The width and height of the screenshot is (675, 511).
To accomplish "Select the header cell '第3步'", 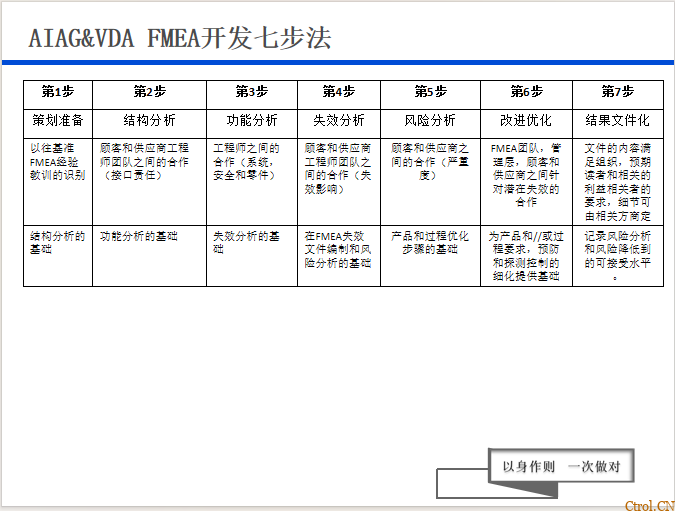I will click(252, 95).
